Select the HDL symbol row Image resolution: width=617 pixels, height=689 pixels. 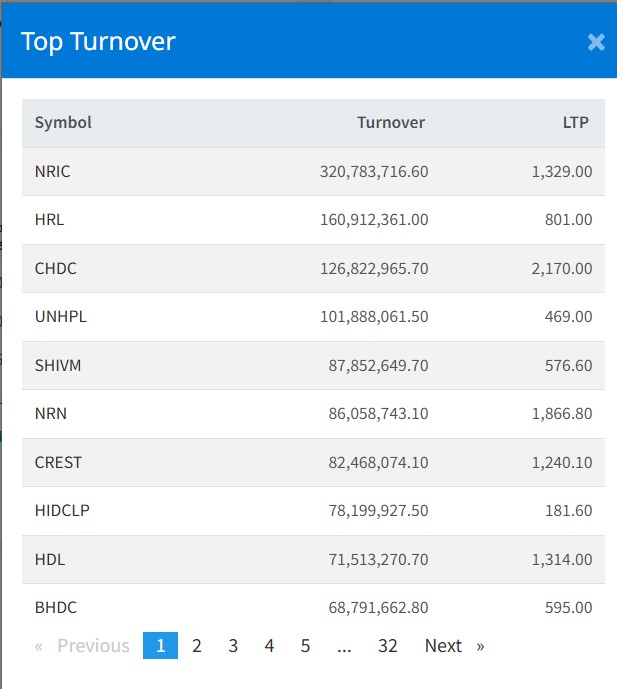50,560
